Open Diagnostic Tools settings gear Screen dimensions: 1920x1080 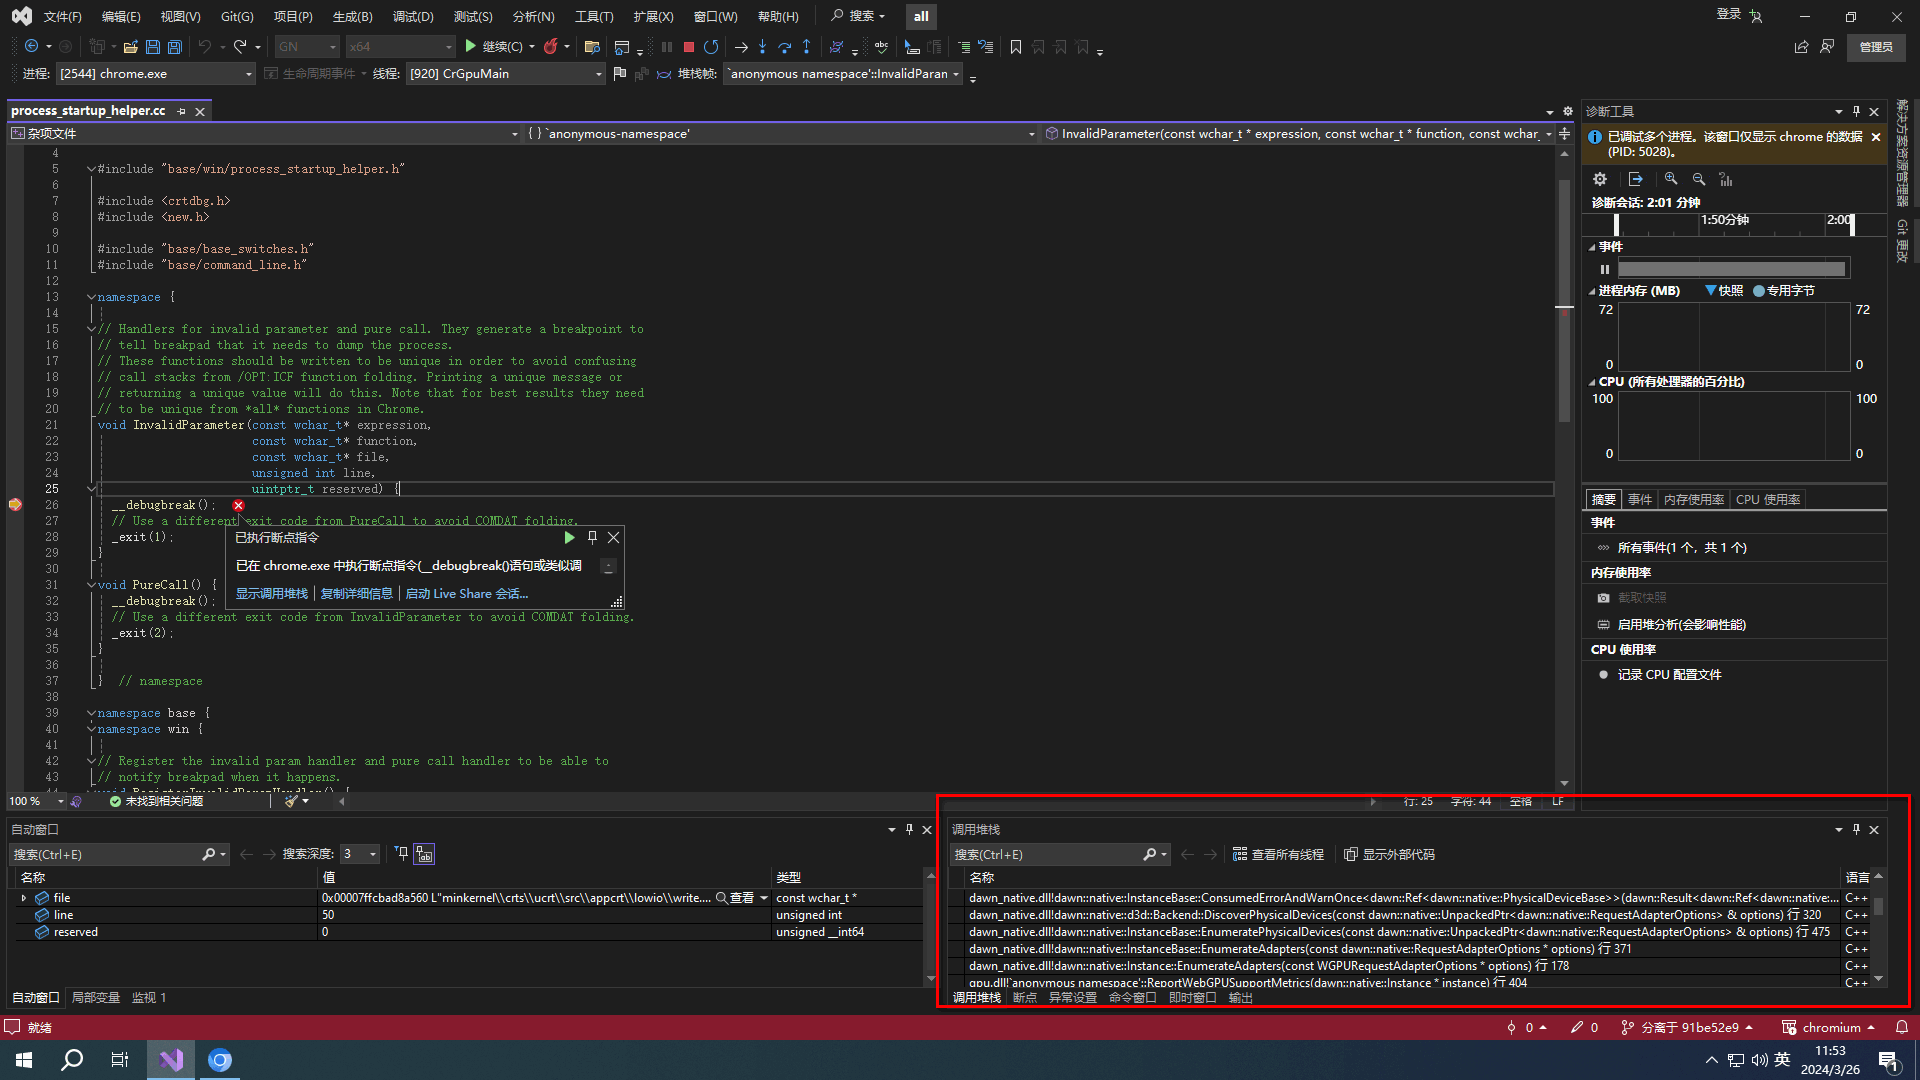click(x=1600, y=179)
